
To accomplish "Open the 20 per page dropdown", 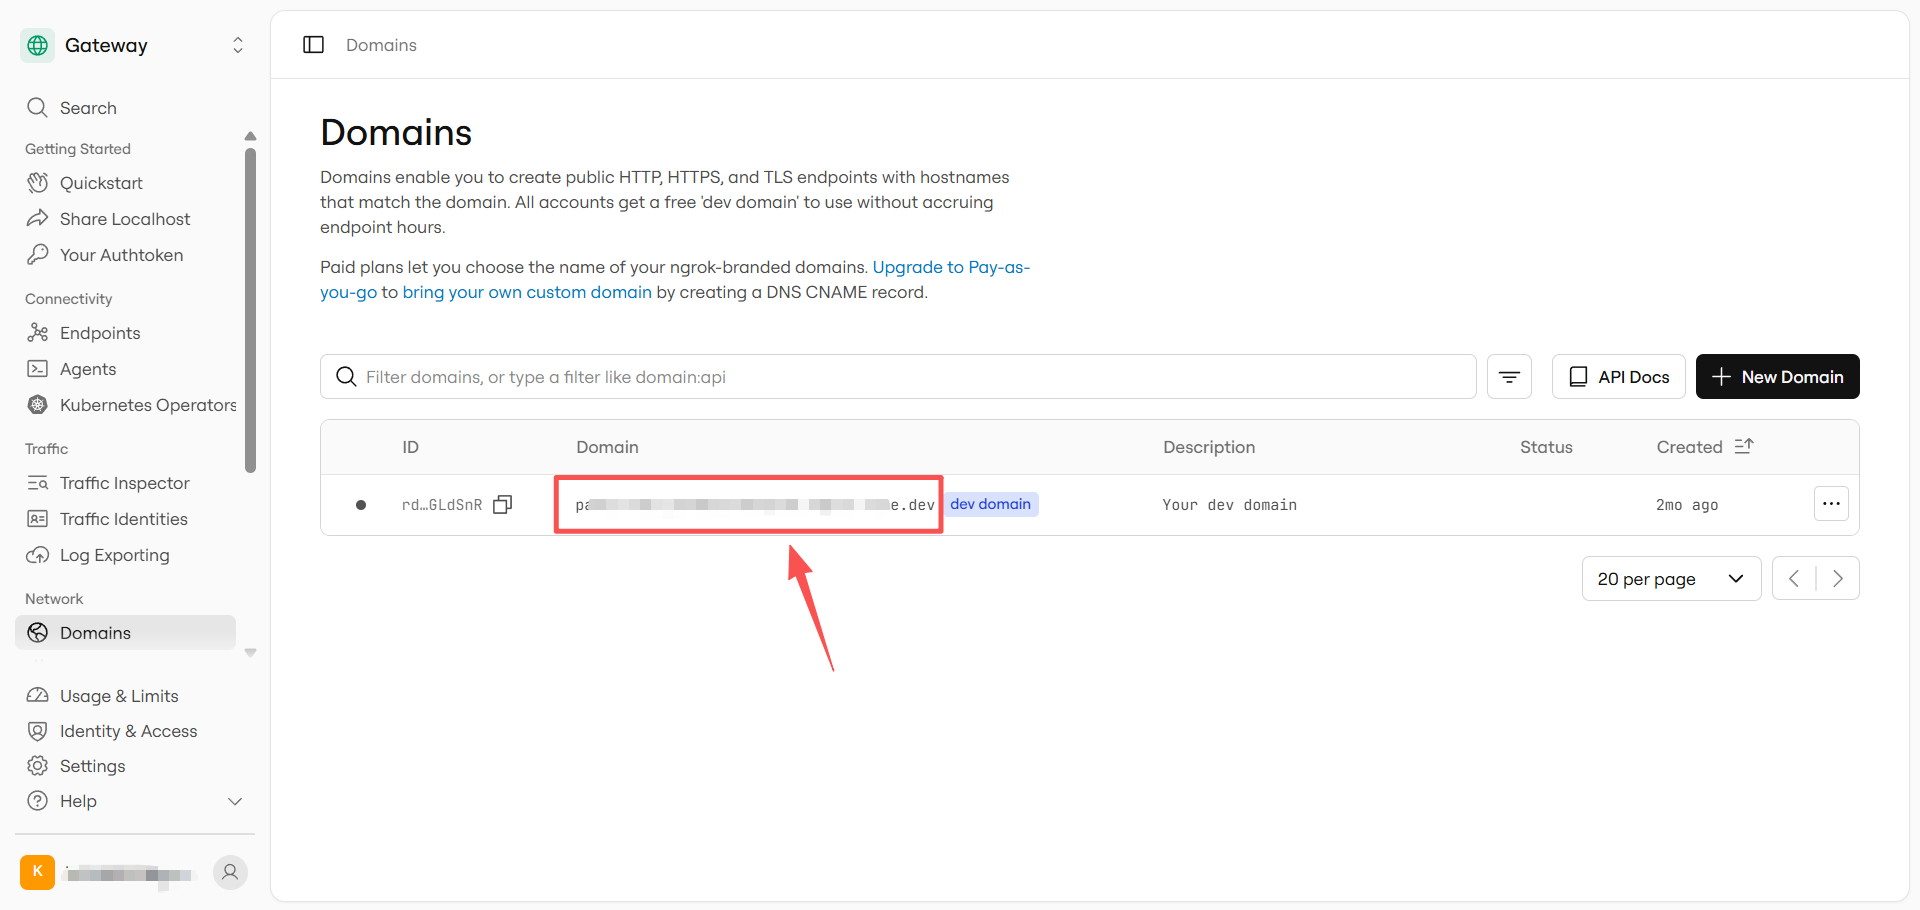I will pos(1671,579).
